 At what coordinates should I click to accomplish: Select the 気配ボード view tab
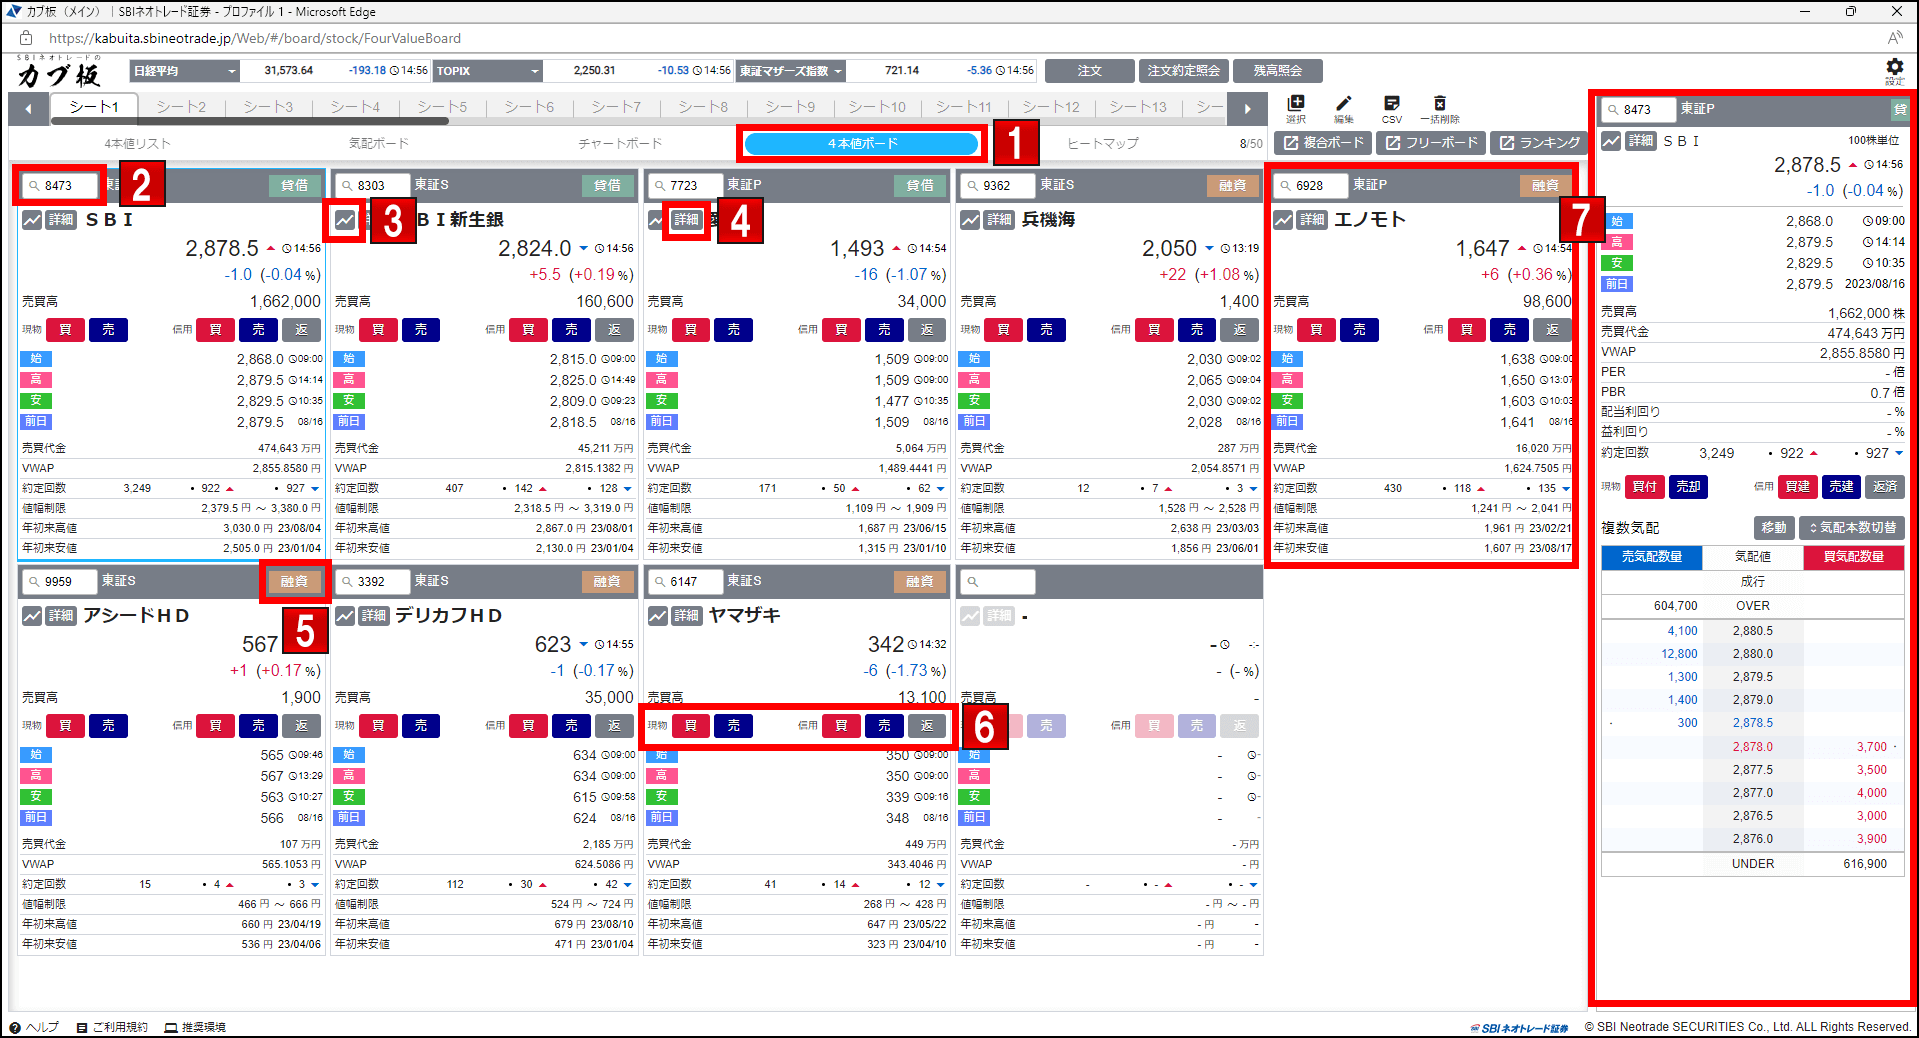click(378, 144)
